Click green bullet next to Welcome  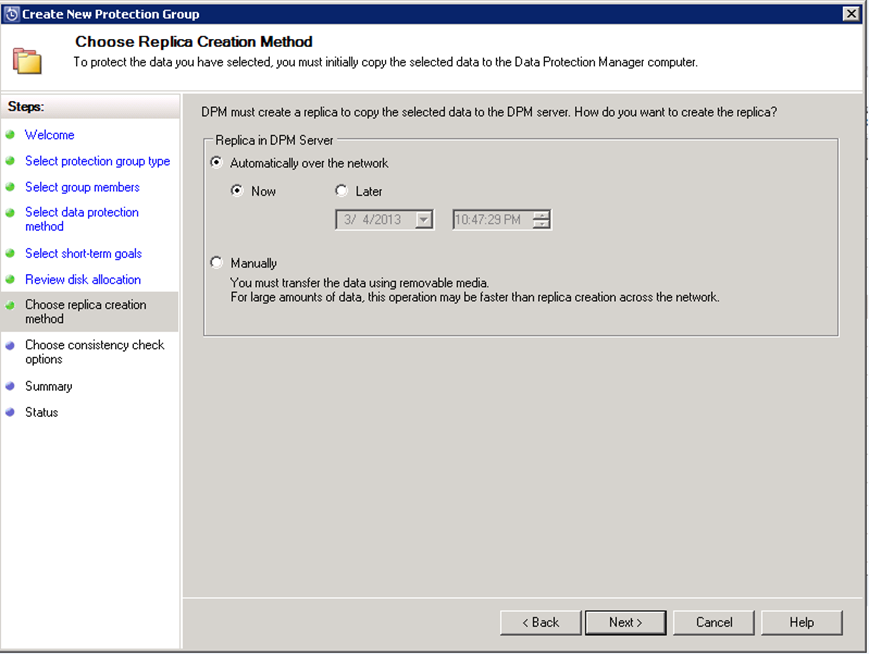(10, 135)
